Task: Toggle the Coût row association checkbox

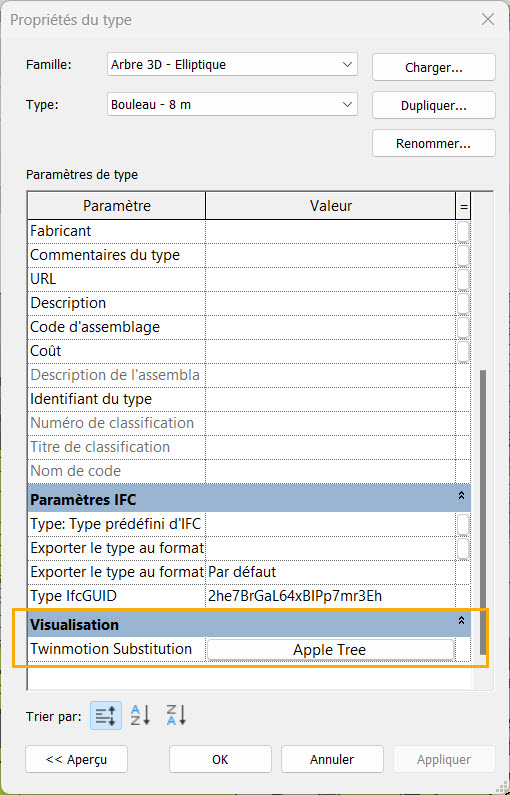Action: pos(463,351)
